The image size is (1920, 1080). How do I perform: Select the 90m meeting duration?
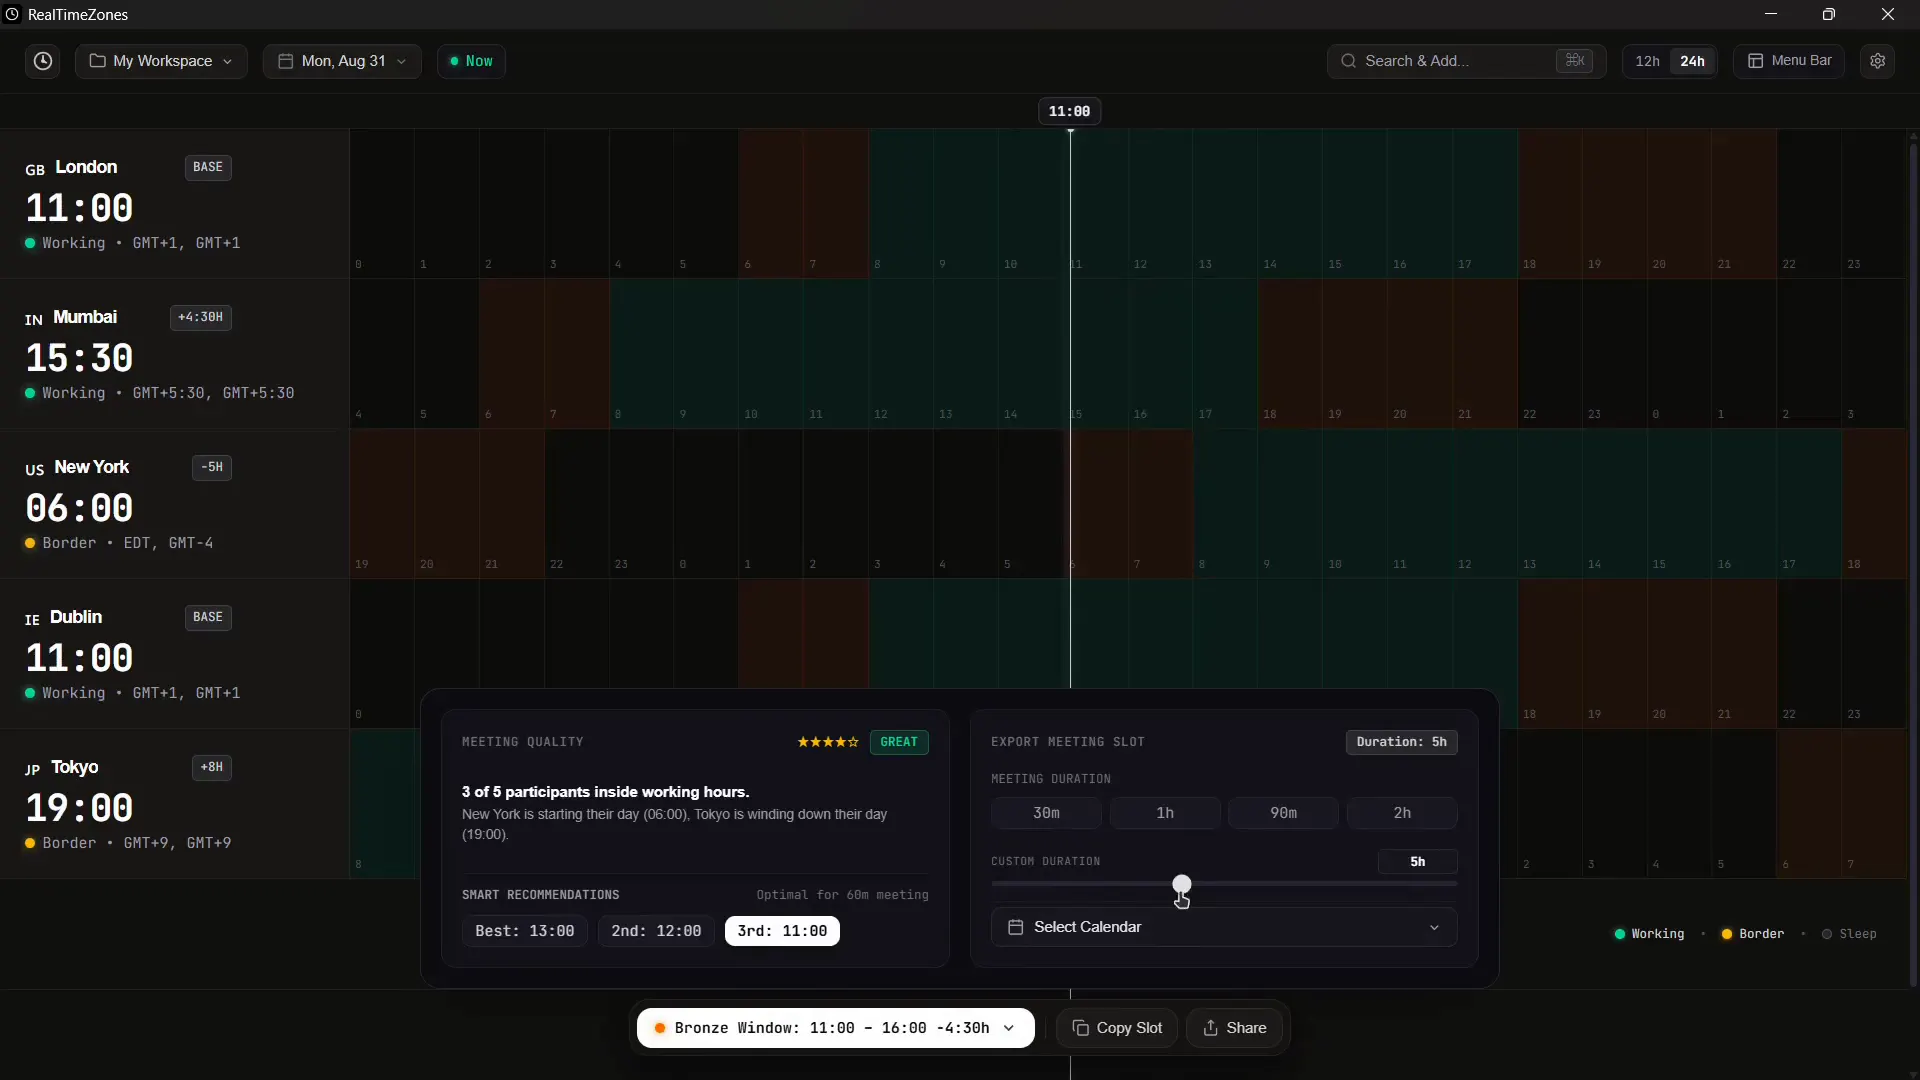(1283, 813)
